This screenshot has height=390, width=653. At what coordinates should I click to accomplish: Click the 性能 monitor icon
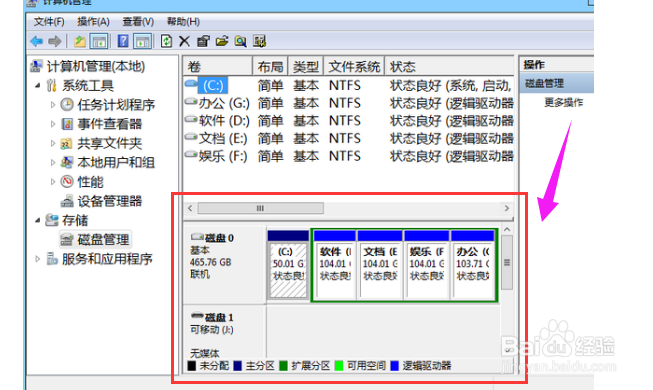tap(67, 181)
